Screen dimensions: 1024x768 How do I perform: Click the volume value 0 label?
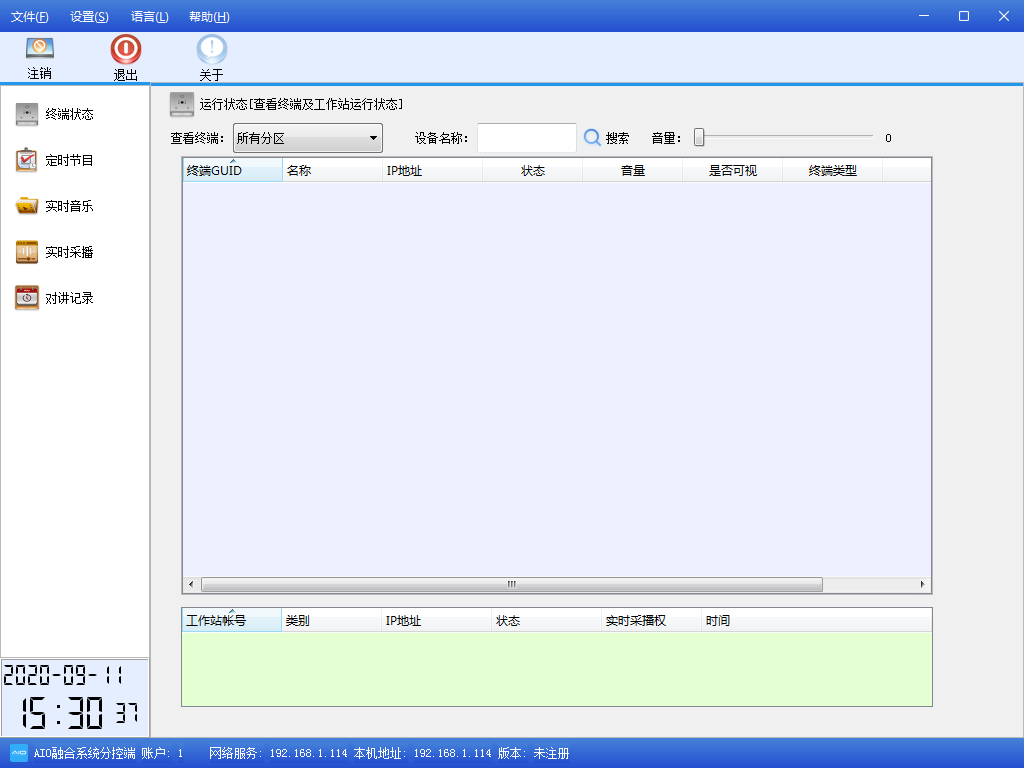coord(888,138)
